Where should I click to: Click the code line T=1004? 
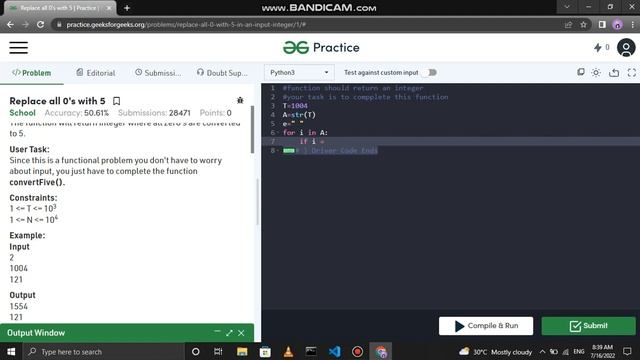[x=295, y=106]
